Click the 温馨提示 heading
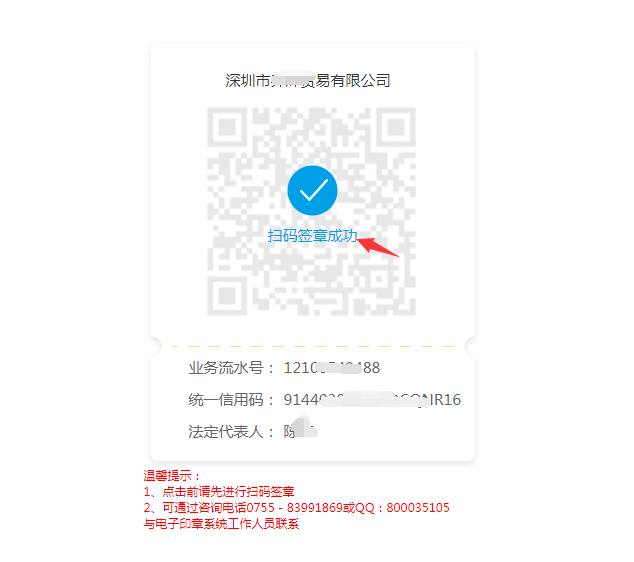The height and width of the screenshot is (562, 634). [x=171, y=475]
